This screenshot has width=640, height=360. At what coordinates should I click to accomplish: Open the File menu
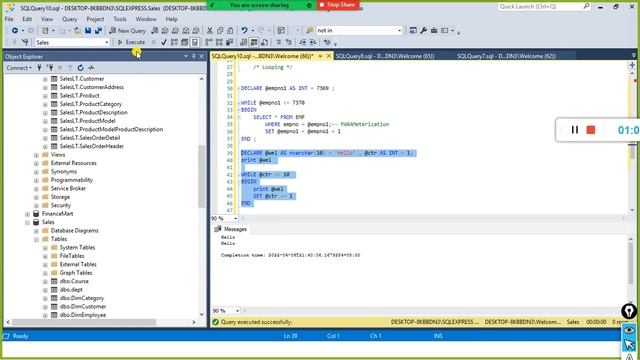[x=9, y=19]
